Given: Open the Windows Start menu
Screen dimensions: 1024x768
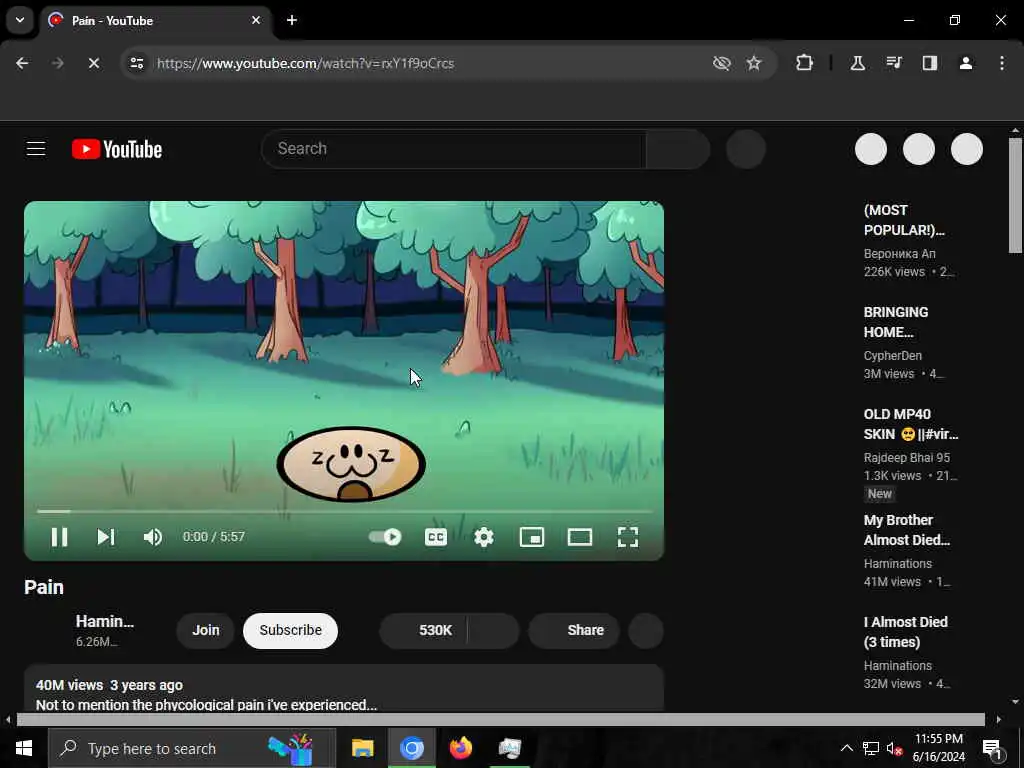Looking at the screenshot, I should pyautogui.click(x=24, y=748).
